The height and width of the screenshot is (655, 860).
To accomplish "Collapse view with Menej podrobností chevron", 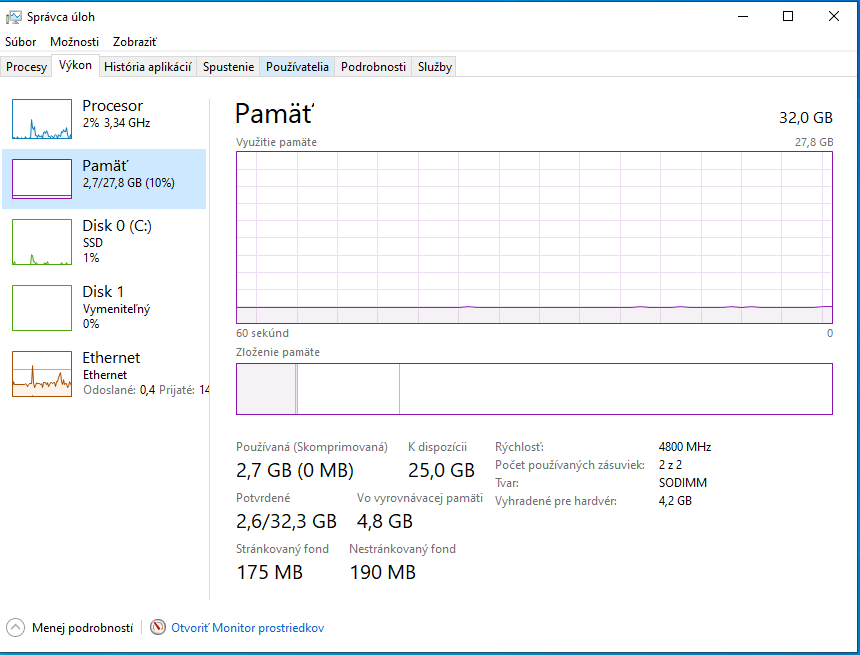I will (x=15, y=628).
